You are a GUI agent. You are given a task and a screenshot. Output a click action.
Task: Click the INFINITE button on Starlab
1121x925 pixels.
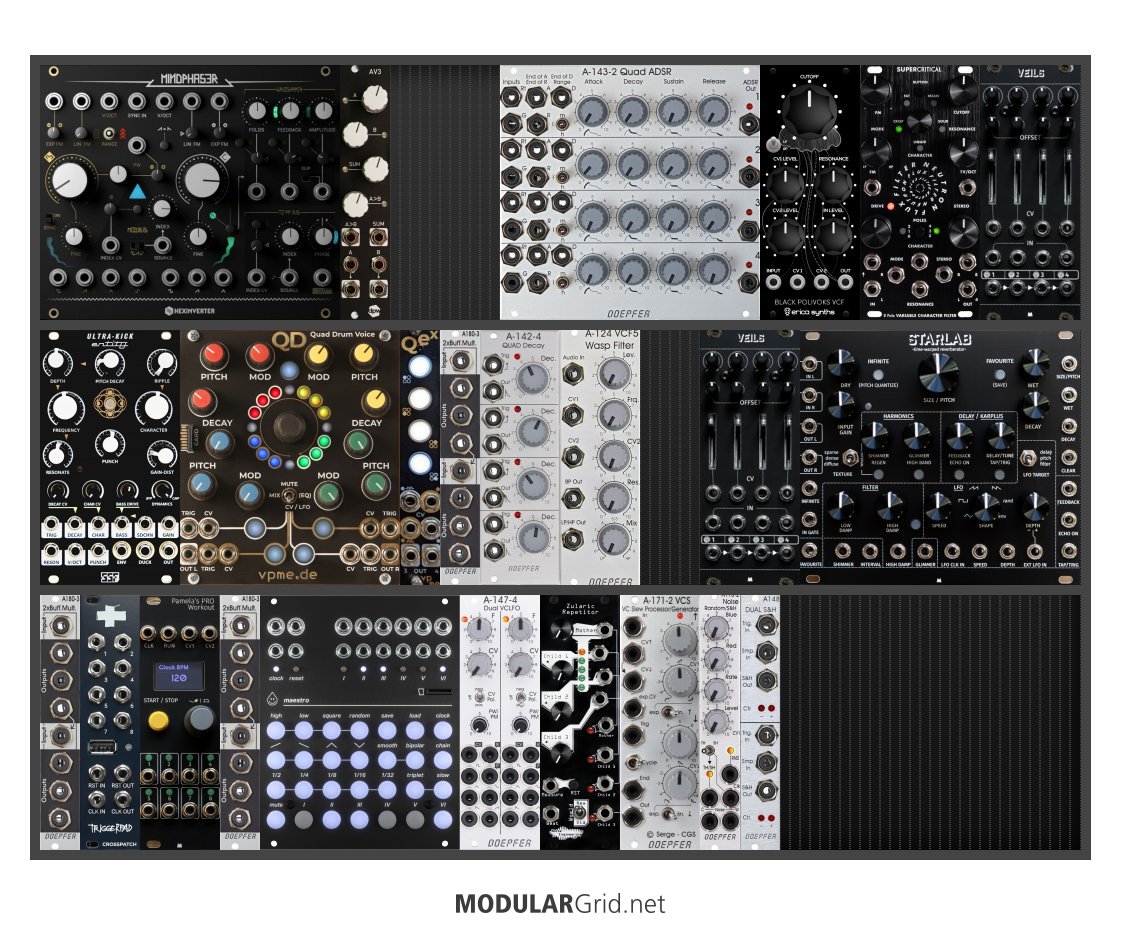click(x=878, y=373)
